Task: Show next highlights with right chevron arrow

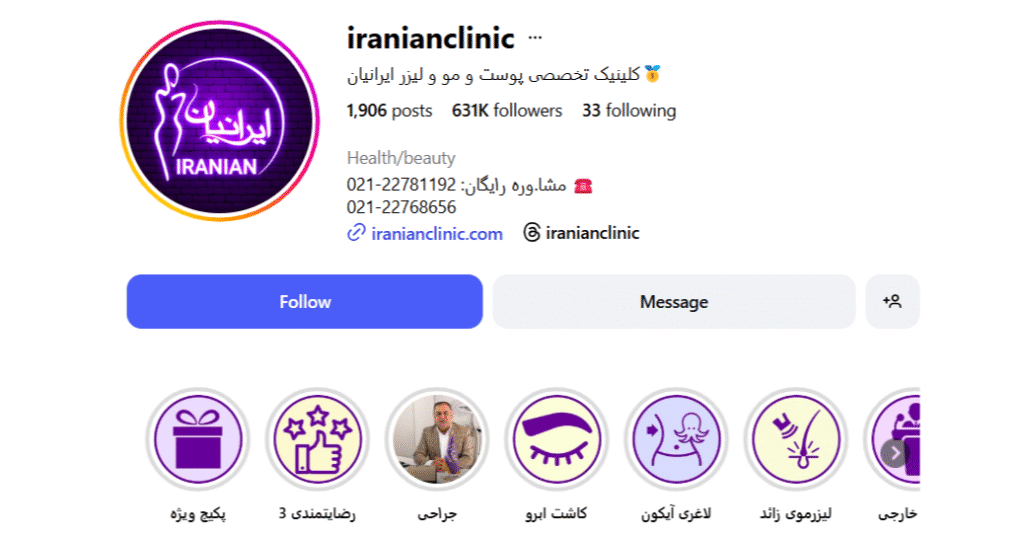Action: 894,452
